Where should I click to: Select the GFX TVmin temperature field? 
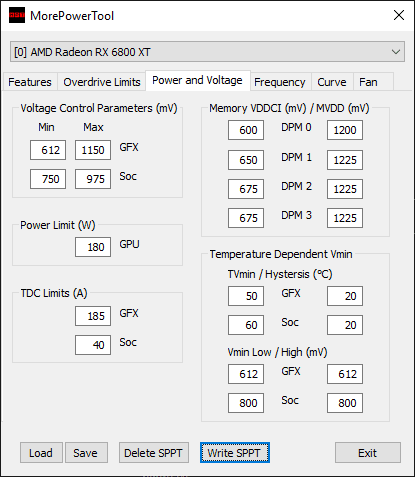pyautogui.click(x=246, y=296)
